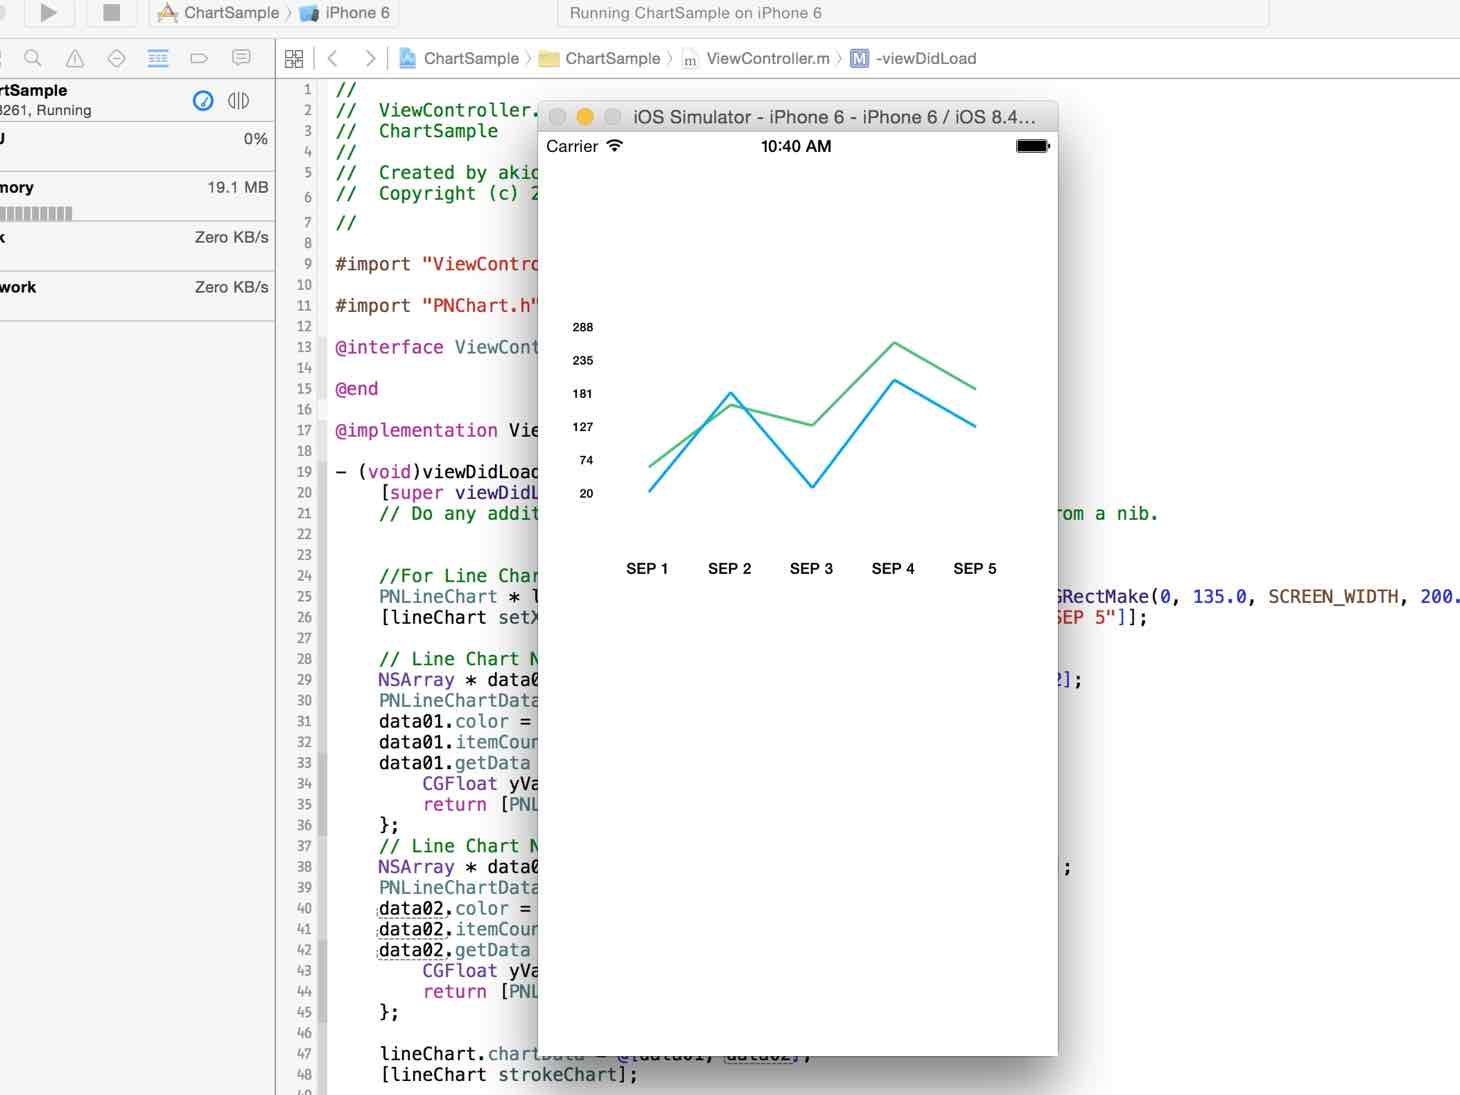The height and width of the screenshot is (1095, 1460).
Task: Click the blue gauge icon beside ChartSample process
Action: (x=203, y=100)
